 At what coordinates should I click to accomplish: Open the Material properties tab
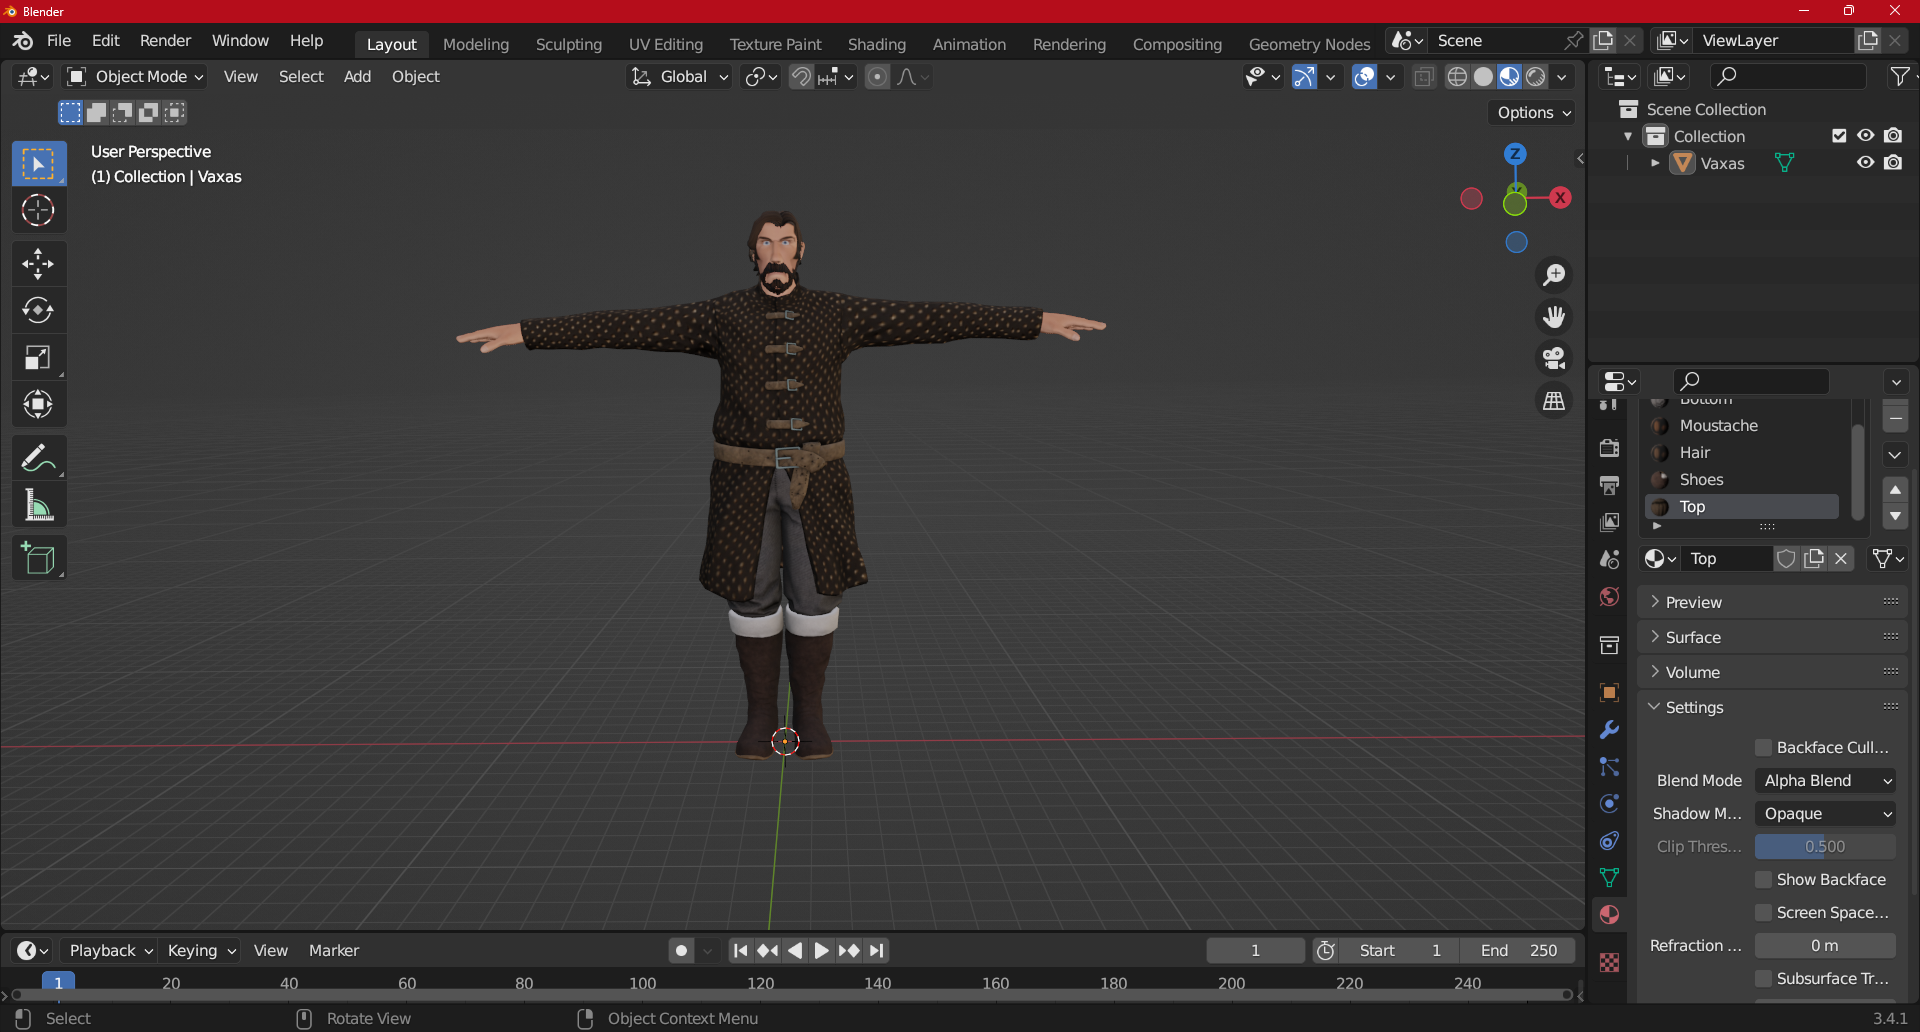[1609, 915]
